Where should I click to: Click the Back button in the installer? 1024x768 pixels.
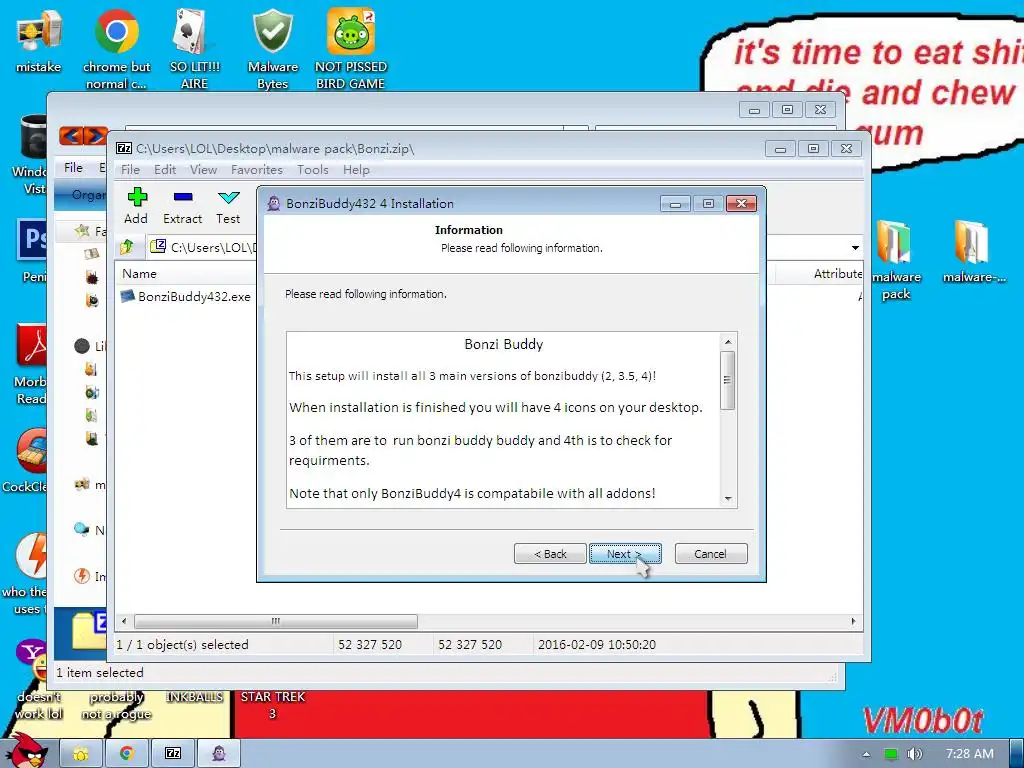[550, 554]
